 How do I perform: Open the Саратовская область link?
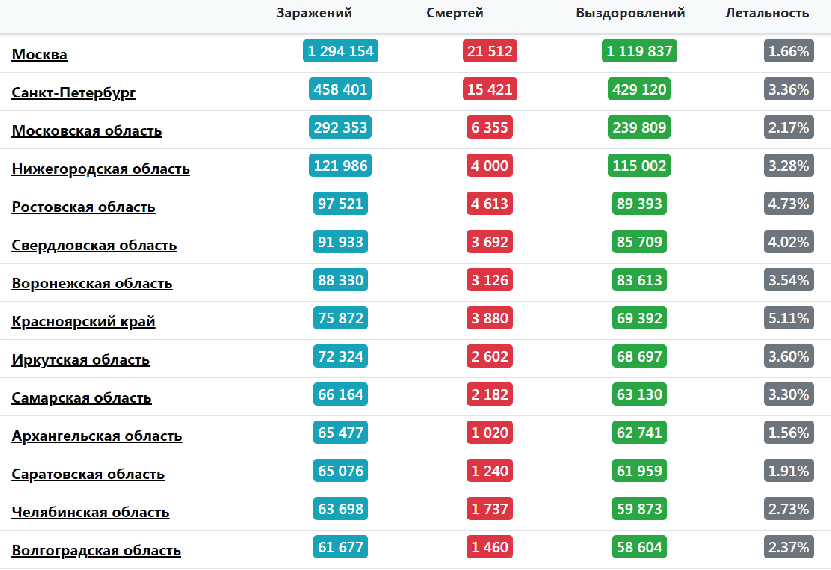[88, 474]
